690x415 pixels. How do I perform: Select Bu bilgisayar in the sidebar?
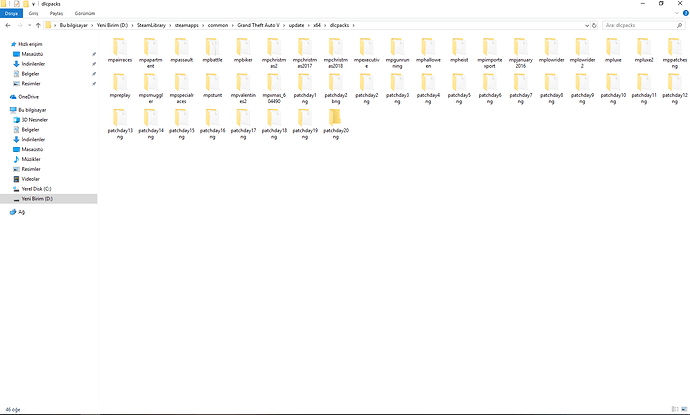32,110
